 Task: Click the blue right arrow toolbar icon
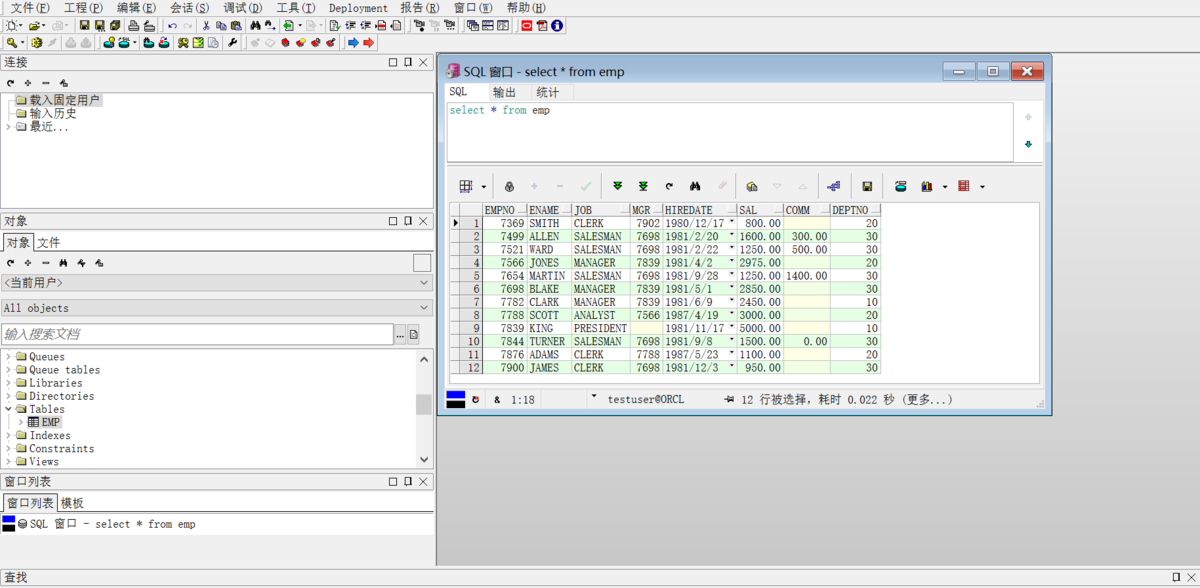(353, 43)
